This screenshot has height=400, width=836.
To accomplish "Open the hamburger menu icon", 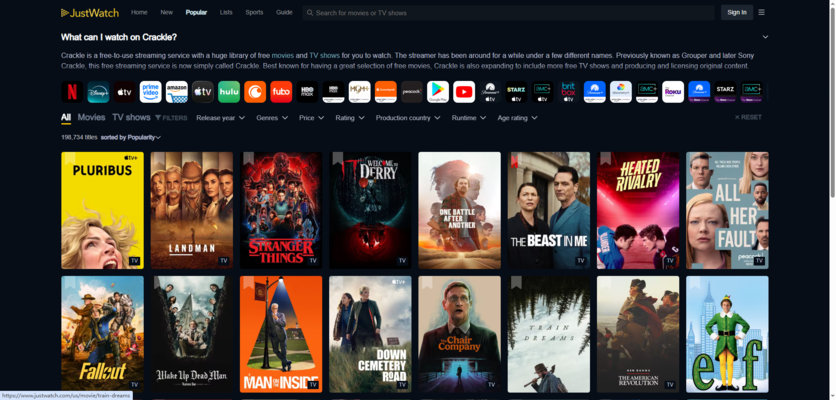I will pyautogui.click(x=762, y=13).
